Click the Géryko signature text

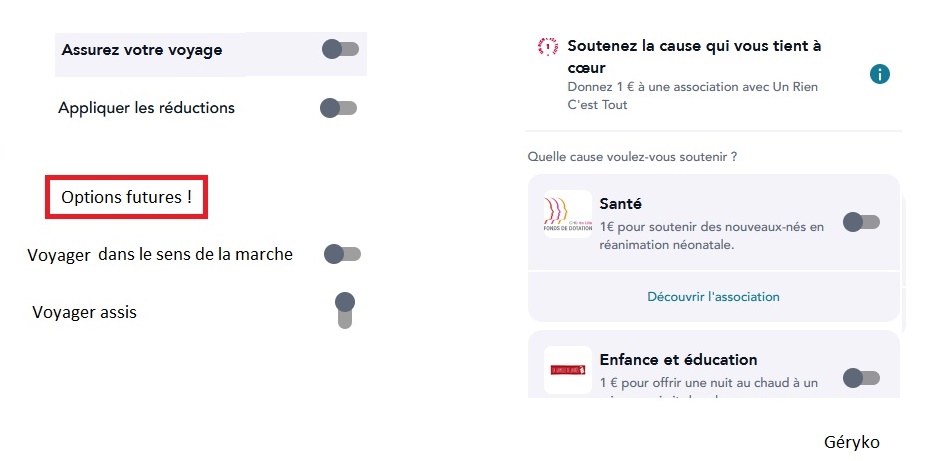click(852, 442)
